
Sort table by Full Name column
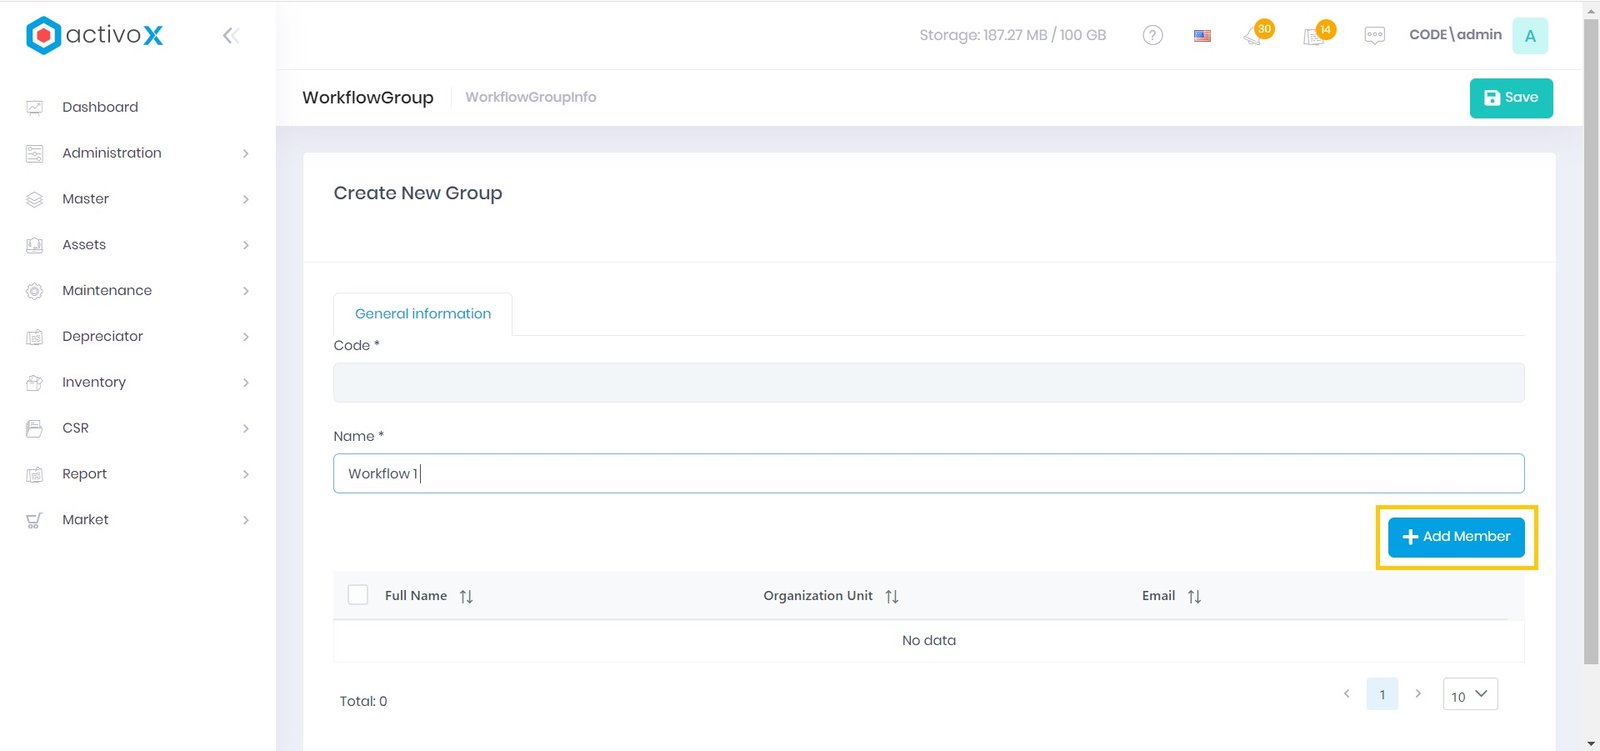point(466,596)
